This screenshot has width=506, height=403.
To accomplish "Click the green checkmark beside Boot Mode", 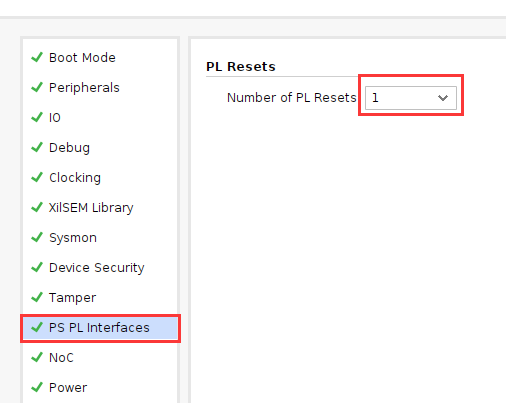I will (x=37, y=57).
